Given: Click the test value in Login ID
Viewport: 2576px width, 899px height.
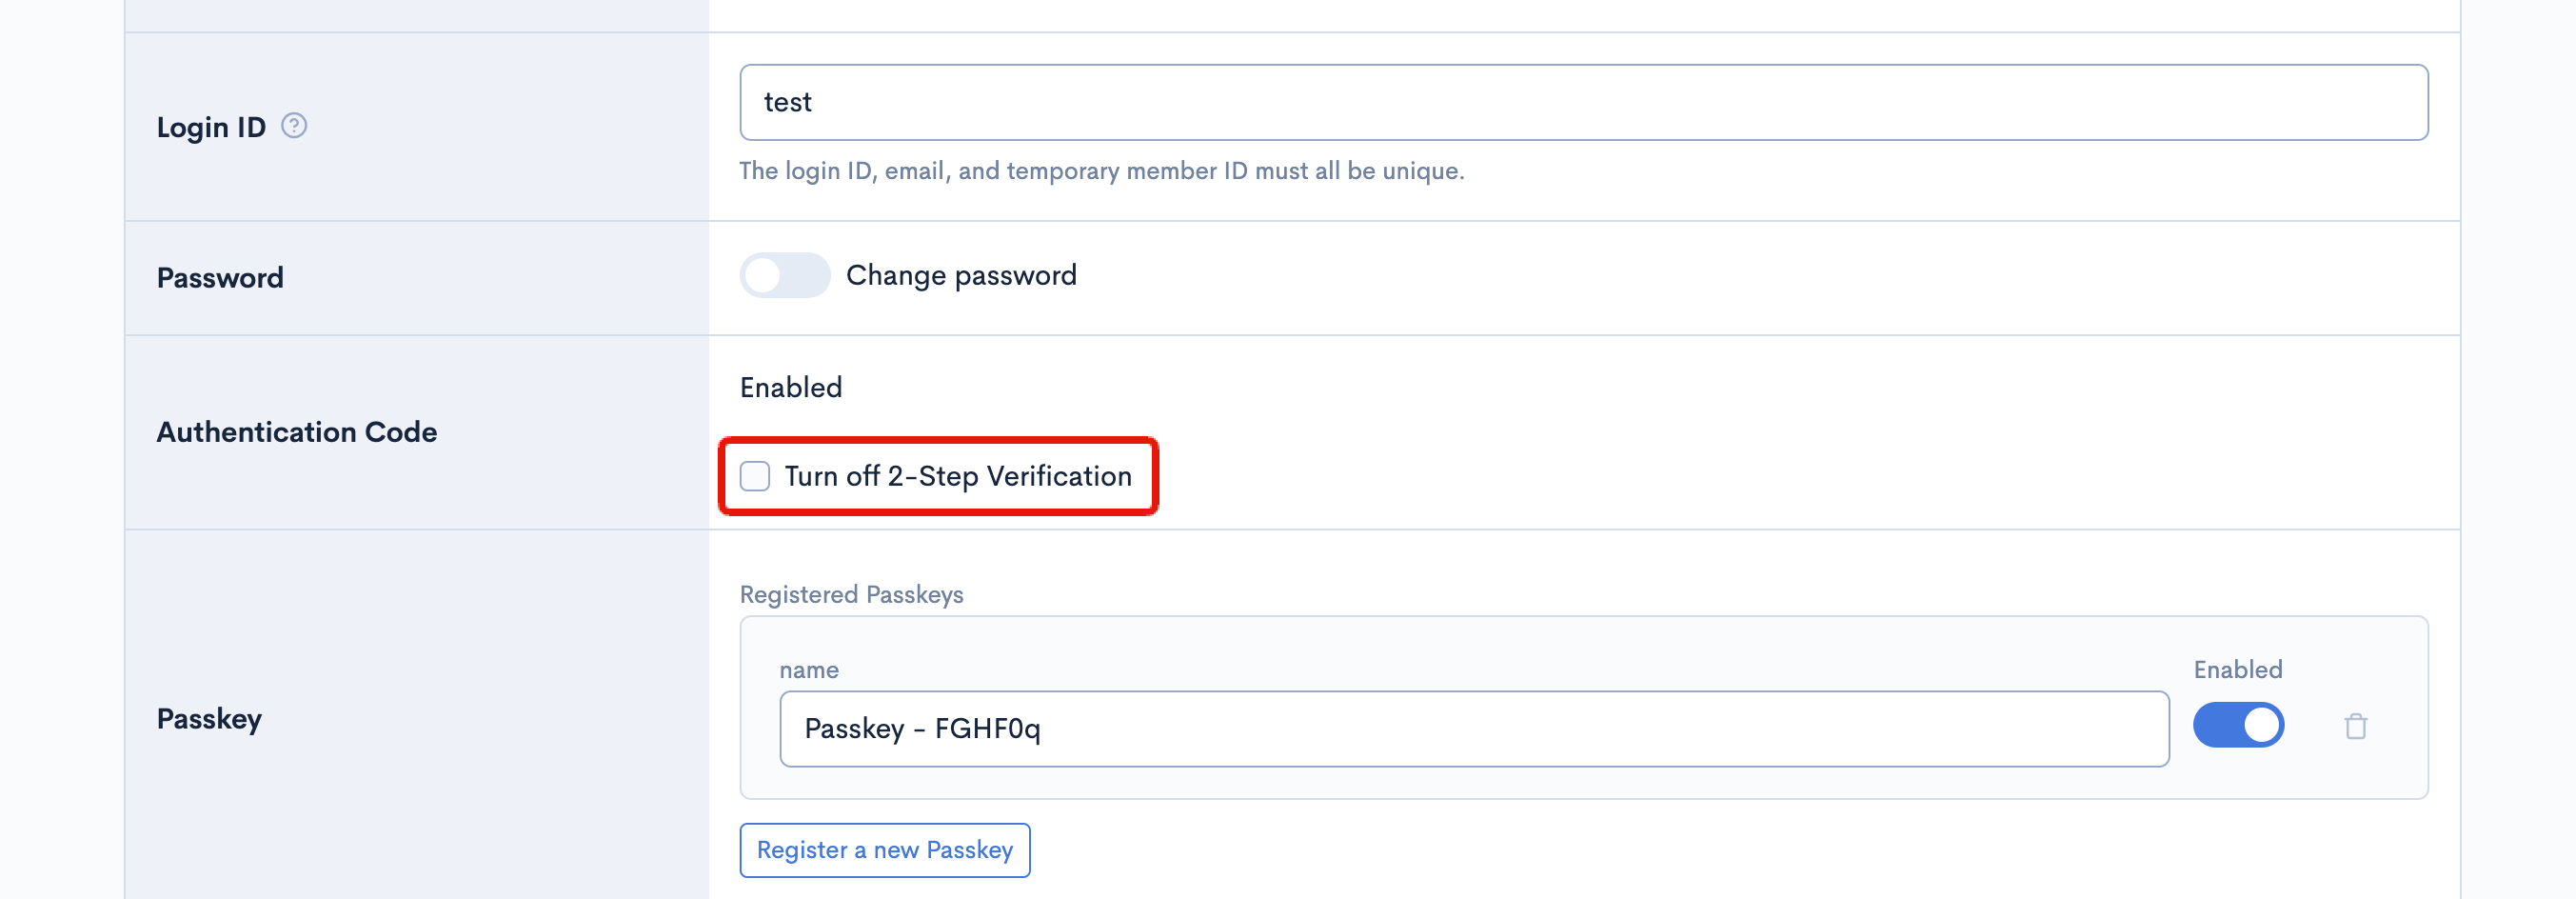Looking at the screenshot, I should 788,101.
